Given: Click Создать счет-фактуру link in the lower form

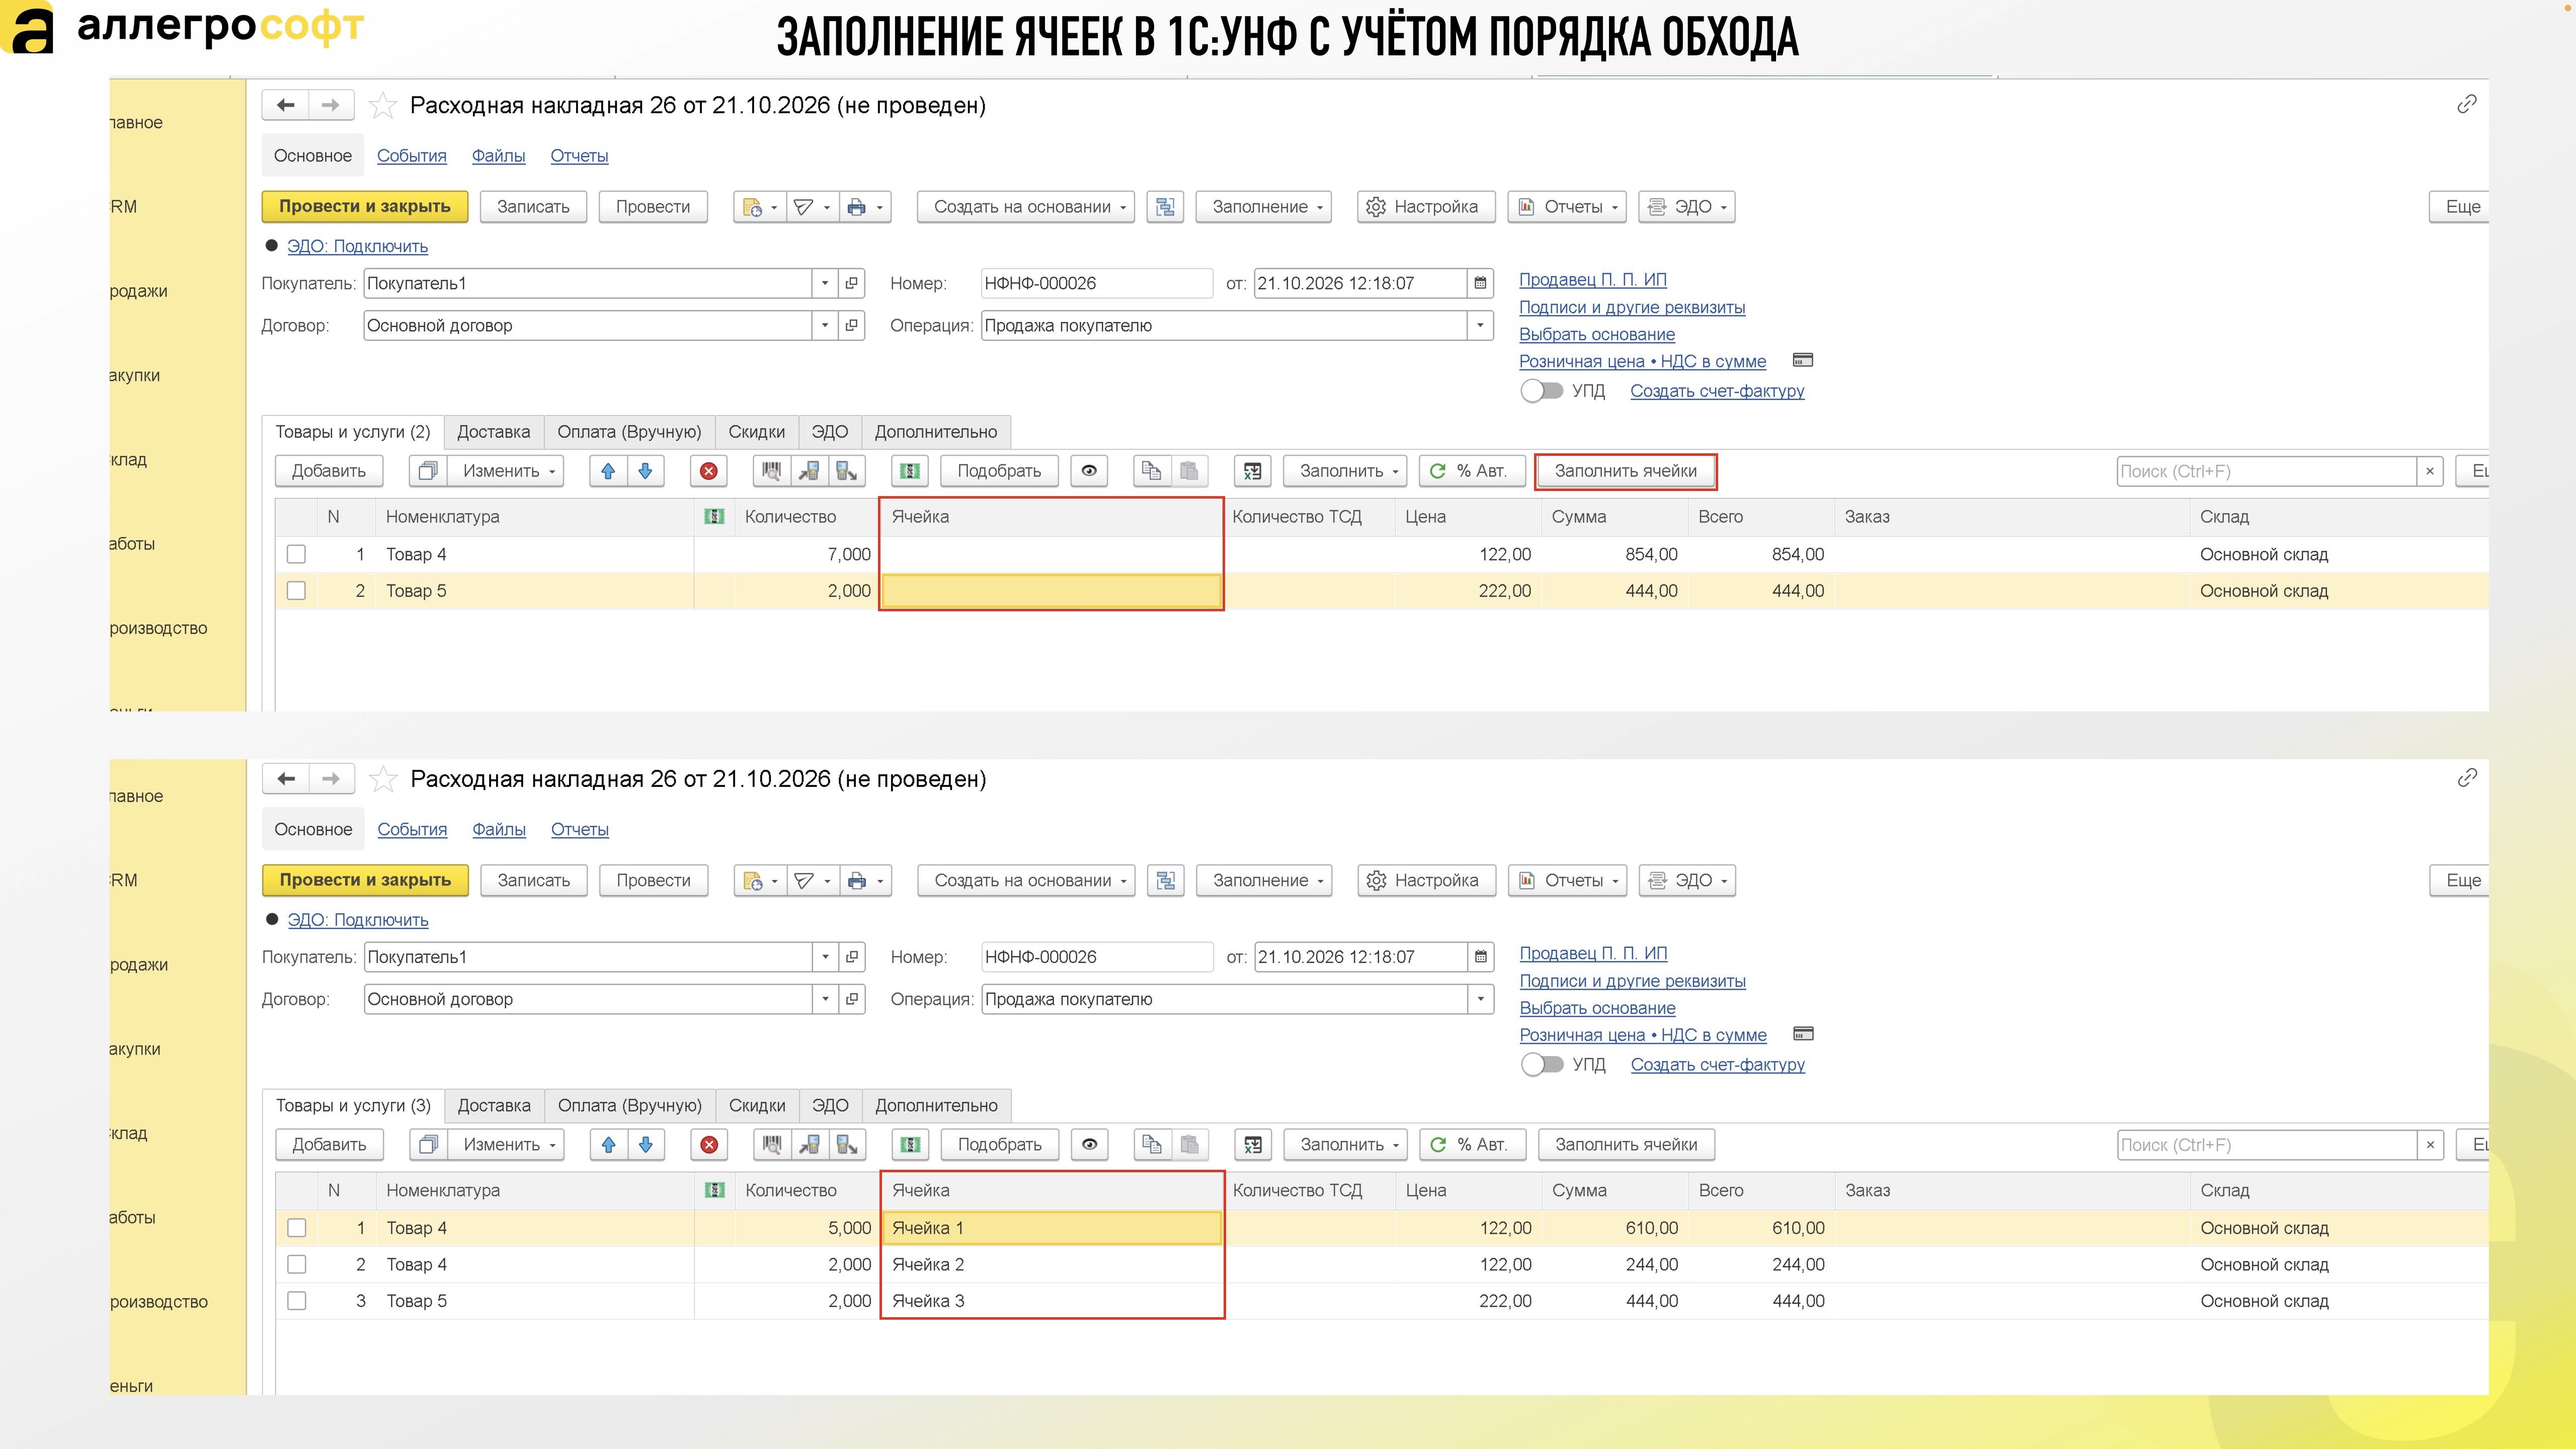Looking at the screenshot, I should point(1718,1065).
